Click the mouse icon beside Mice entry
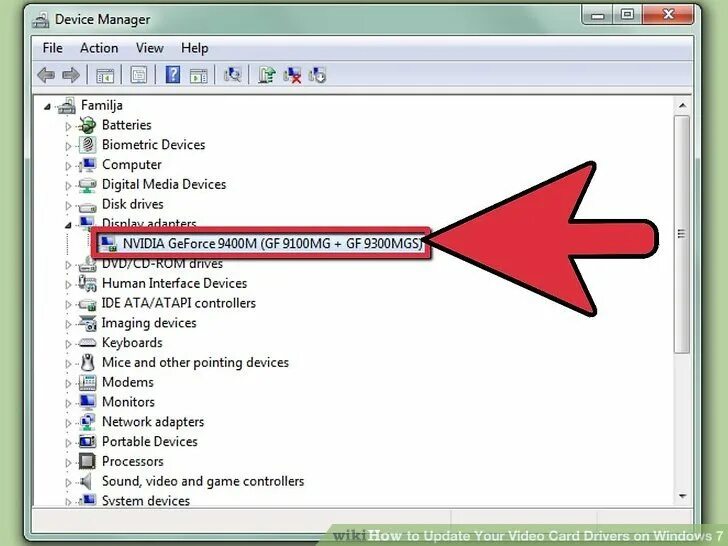The height and width of the screenshot is (546, 728). coord(87,363)
